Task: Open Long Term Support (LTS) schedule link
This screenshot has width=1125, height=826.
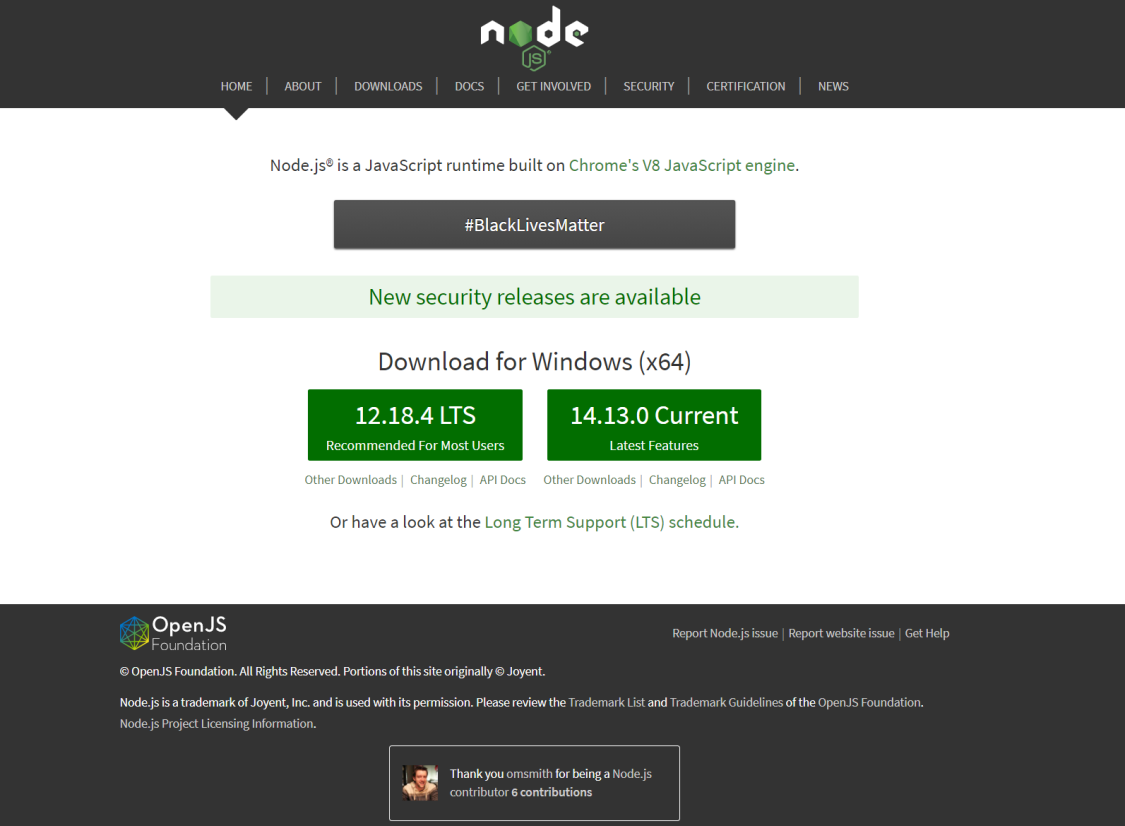Action: tap(610, 522)
